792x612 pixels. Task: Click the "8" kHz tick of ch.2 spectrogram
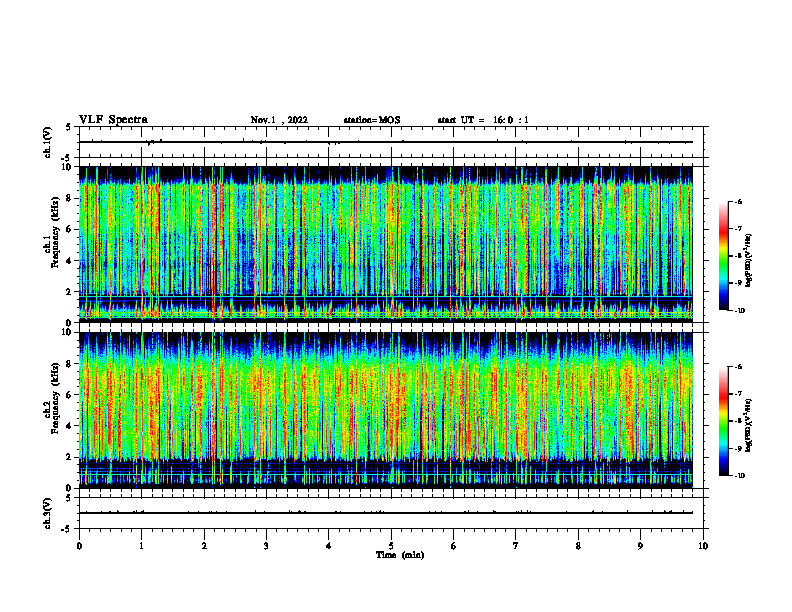(70, 364)
